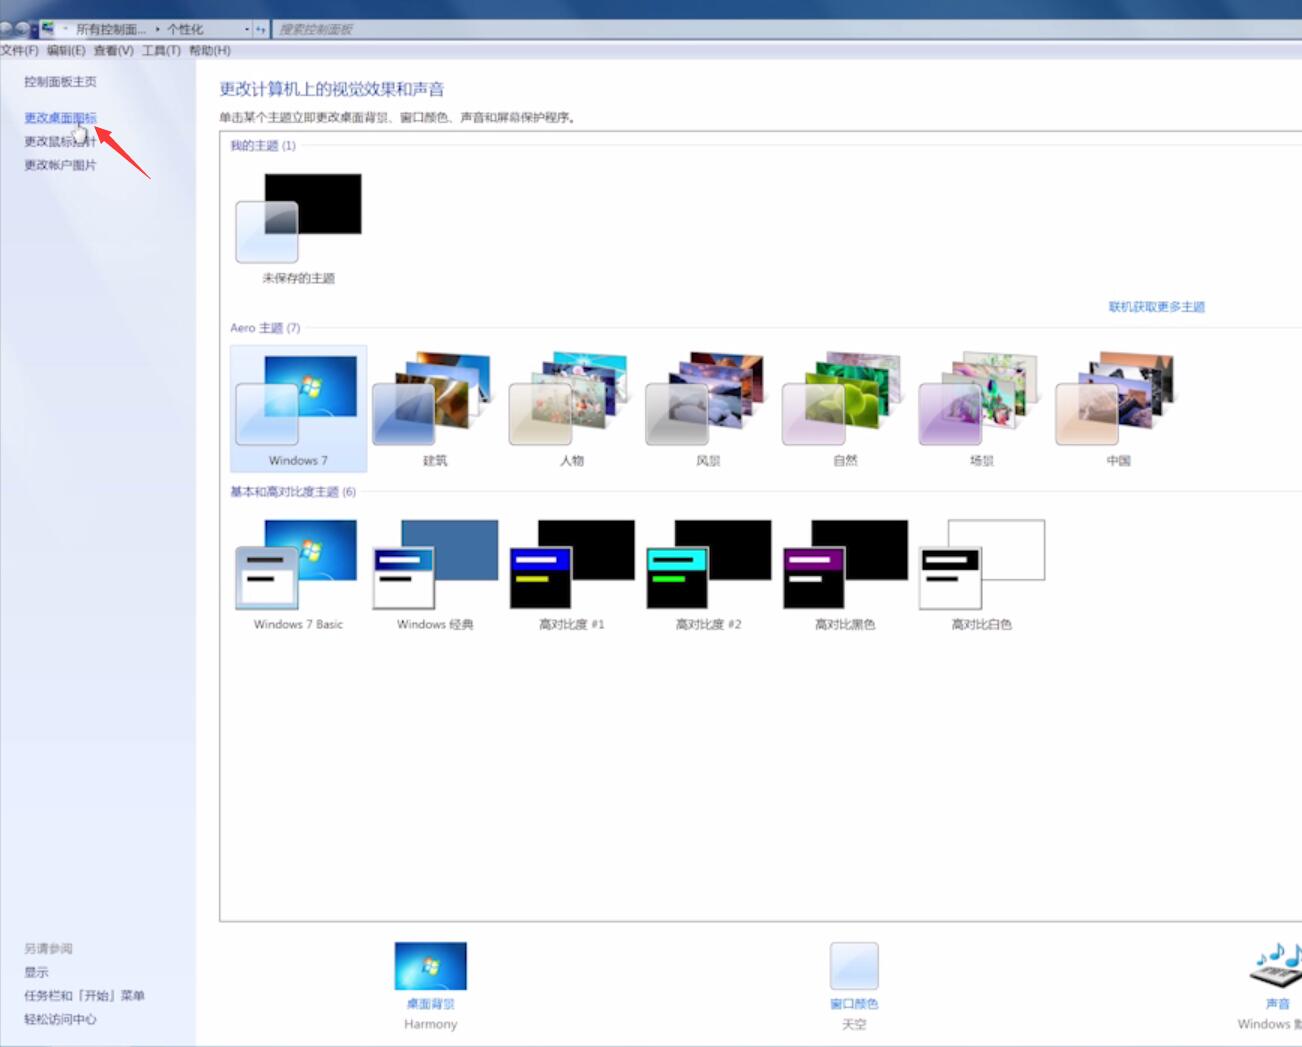This screenshot has width=1302, height=1047.
Task: Open 窗口颜色 天空 settings
Action: (854, 986)
